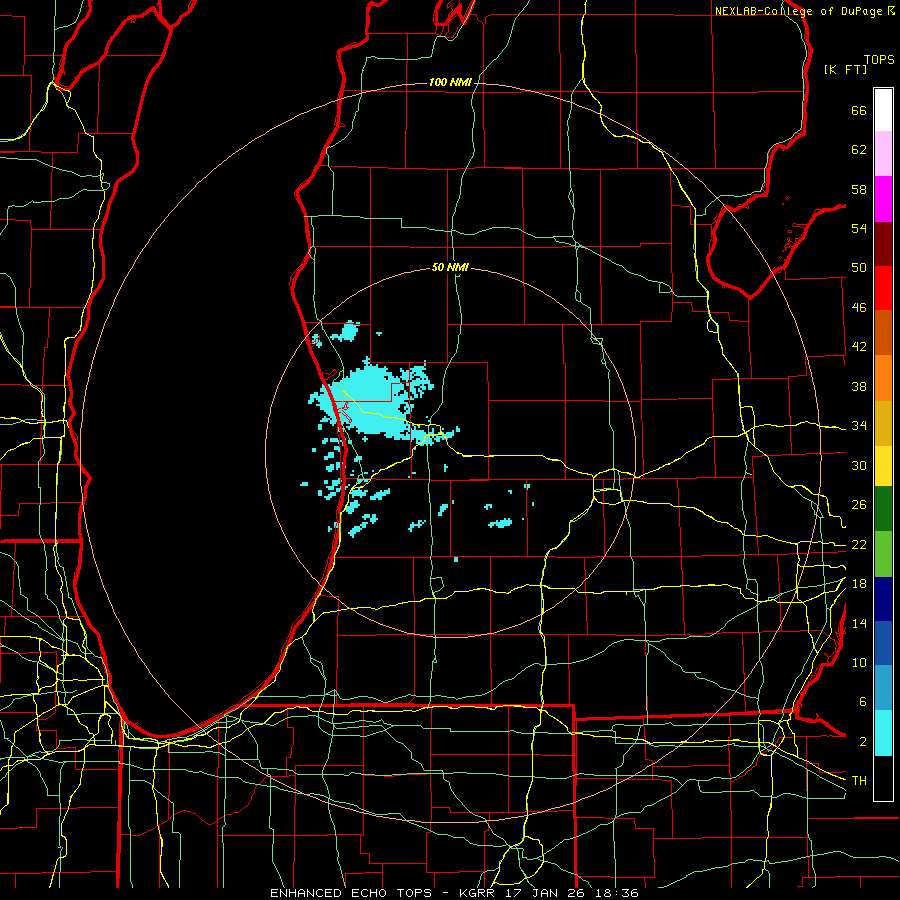Click the legend value 54

859,228
